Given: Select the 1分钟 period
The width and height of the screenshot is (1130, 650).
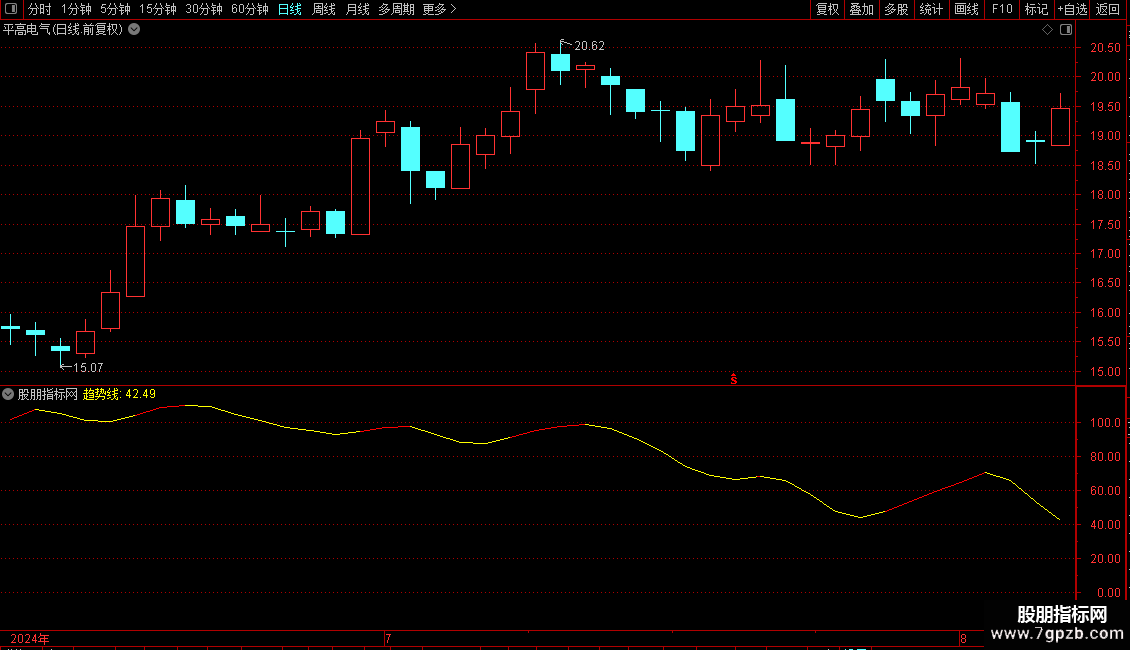Looking at the screenshot, I should tap(76, 9).
